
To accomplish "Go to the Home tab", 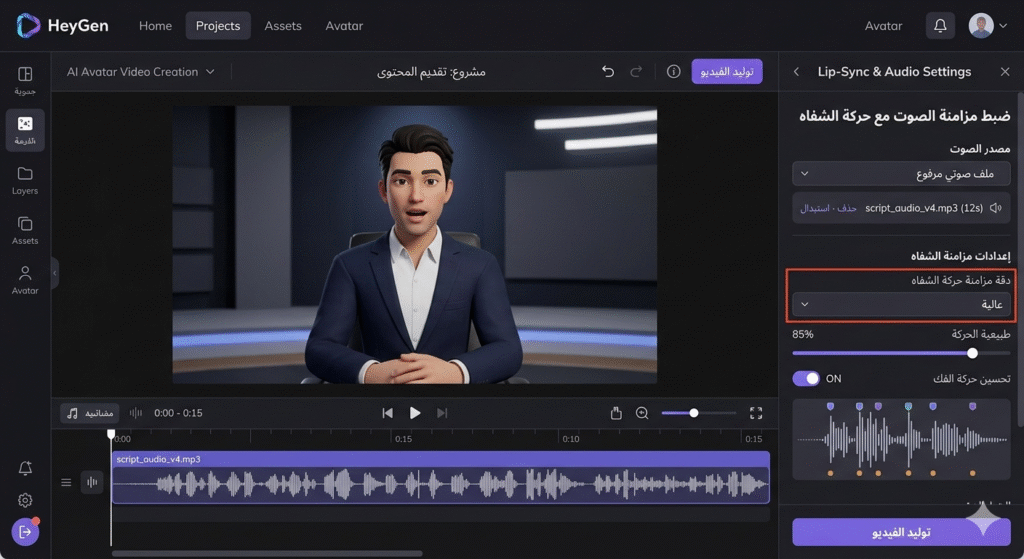I will tap(155, 26).
